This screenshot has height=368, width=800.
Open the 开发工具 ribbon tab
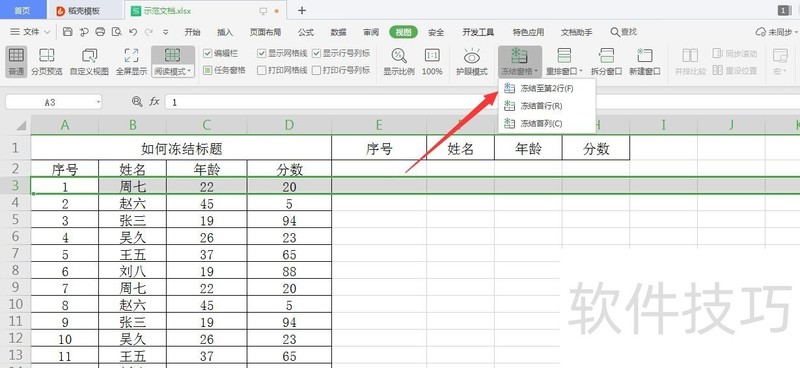click(x=478, y=32)
